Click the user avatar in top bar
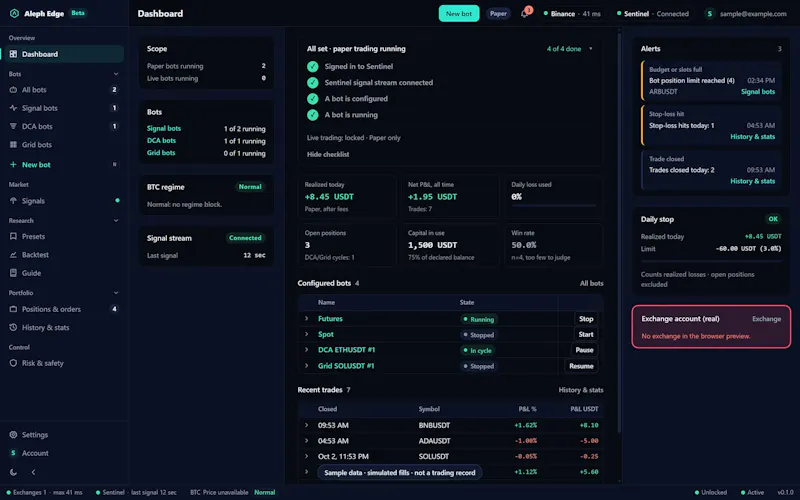The image size is (800, 500). click(x=710, y=14)
